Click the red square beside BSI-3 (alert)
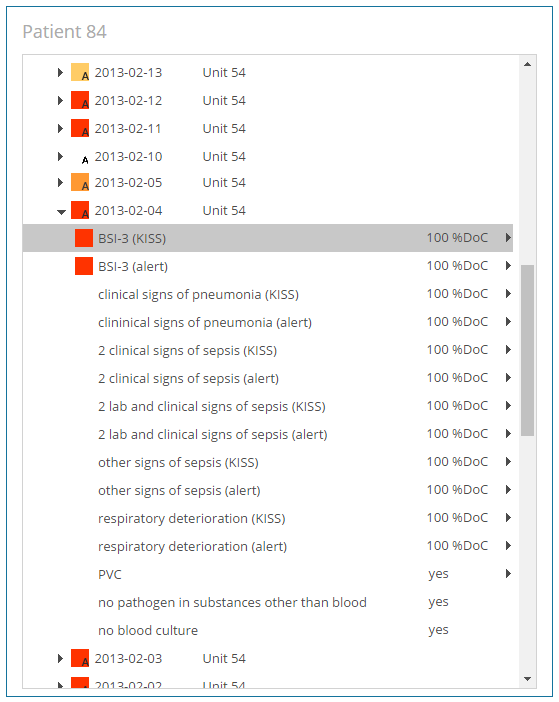Viewport: 559px width, 702px height. pos(84,266)
